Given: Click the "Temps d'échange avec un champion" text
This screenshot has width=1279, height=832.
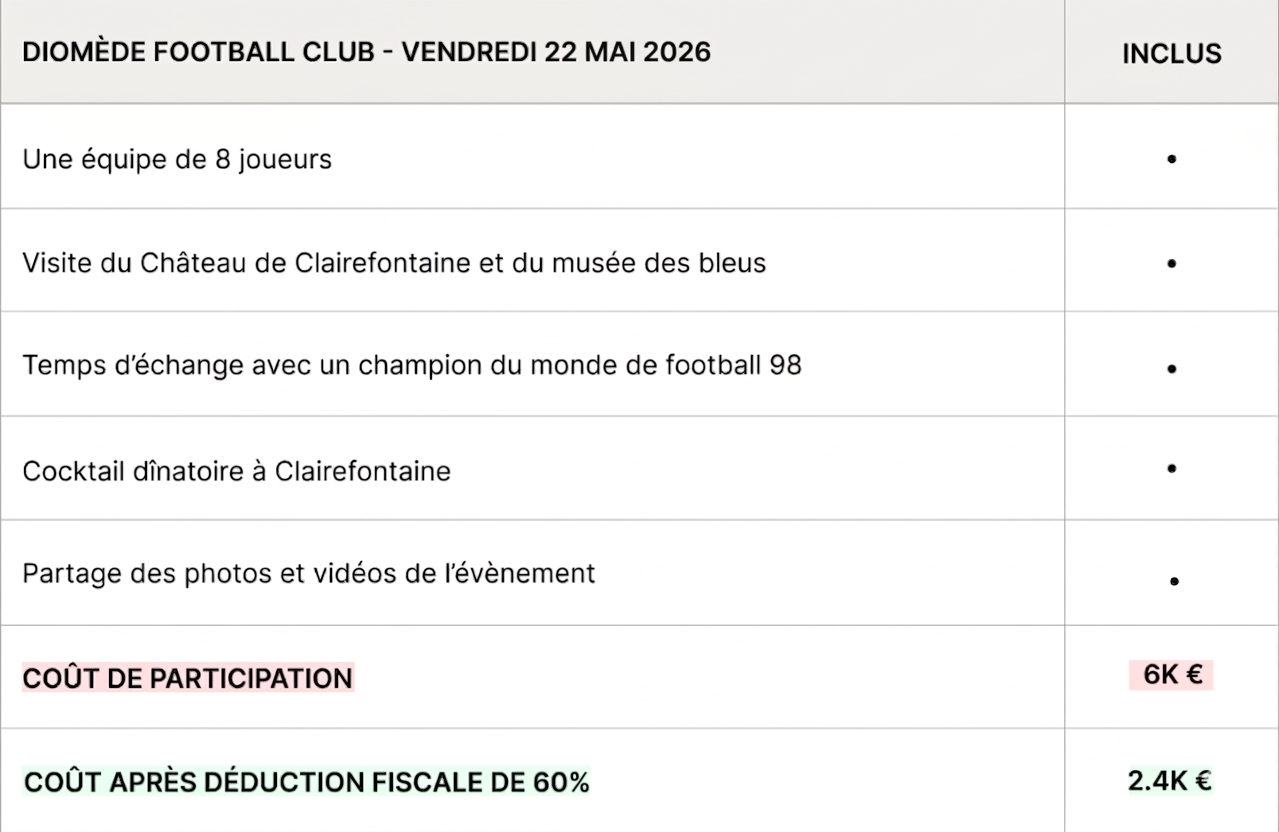Looking at the screenshot, I should click(x=245, y=365).
